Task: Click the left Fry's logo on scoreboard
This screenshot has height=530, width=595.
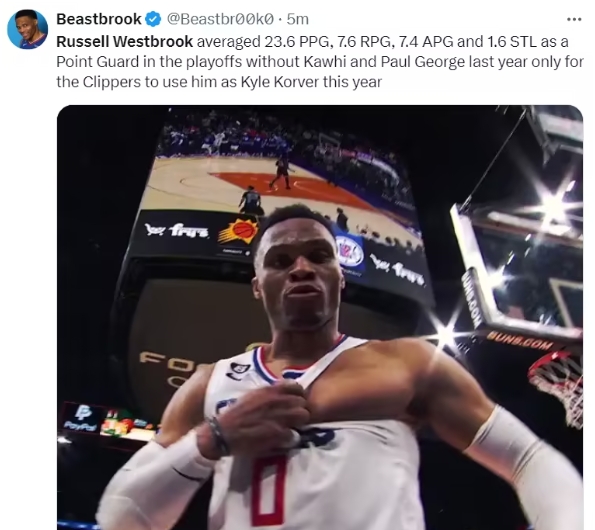Action: (177, 230)
